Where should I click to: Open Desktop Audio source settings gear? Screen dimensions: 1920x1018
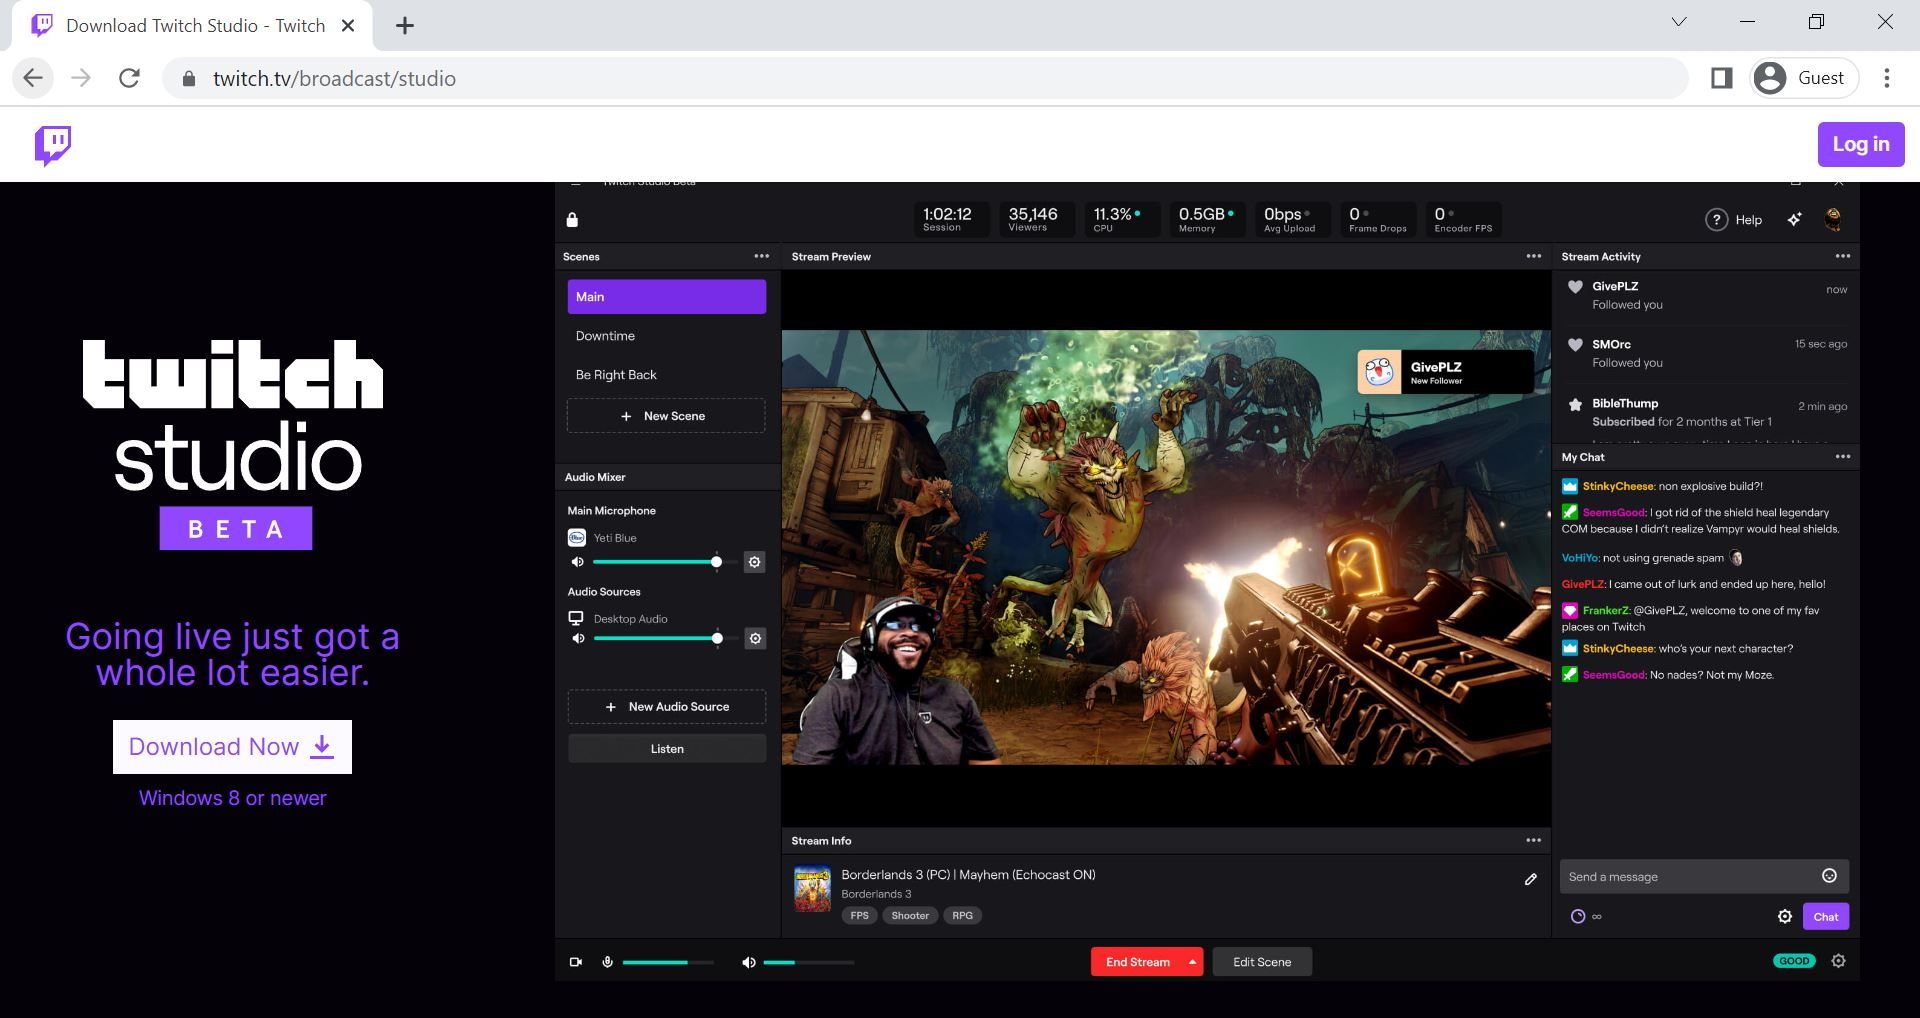(x=755, y=638)
